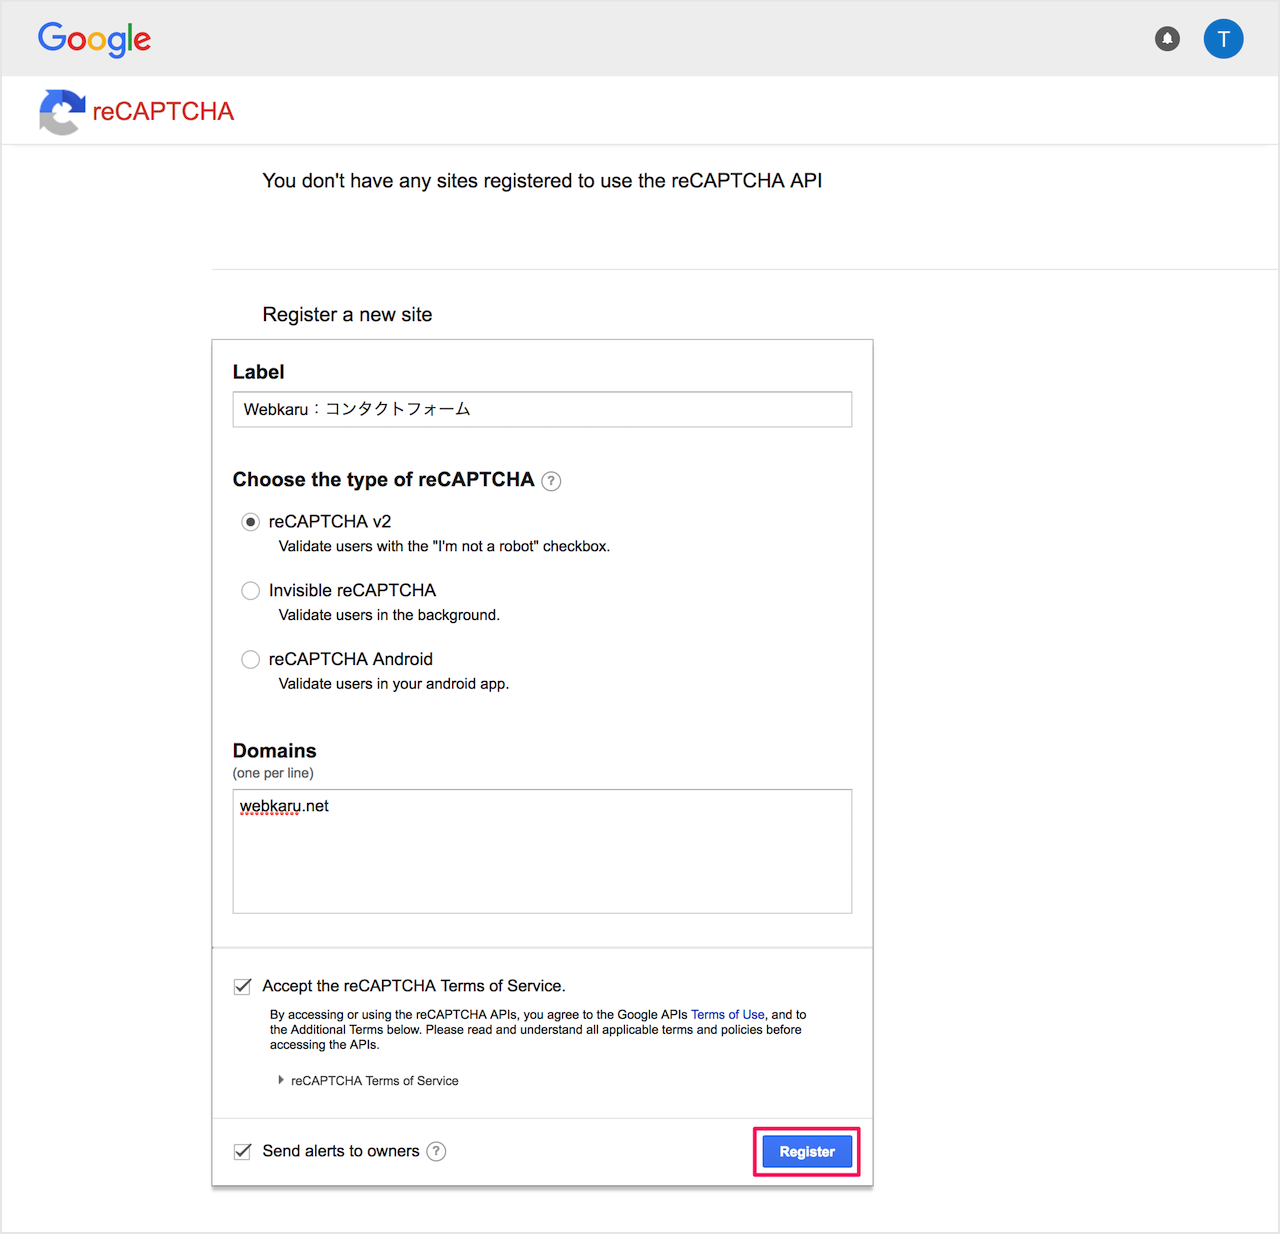Select the reCAPTCHA Android radio button
Image resolution: width=1280 pixels, height=1234 pixels.
coord(251,660)
